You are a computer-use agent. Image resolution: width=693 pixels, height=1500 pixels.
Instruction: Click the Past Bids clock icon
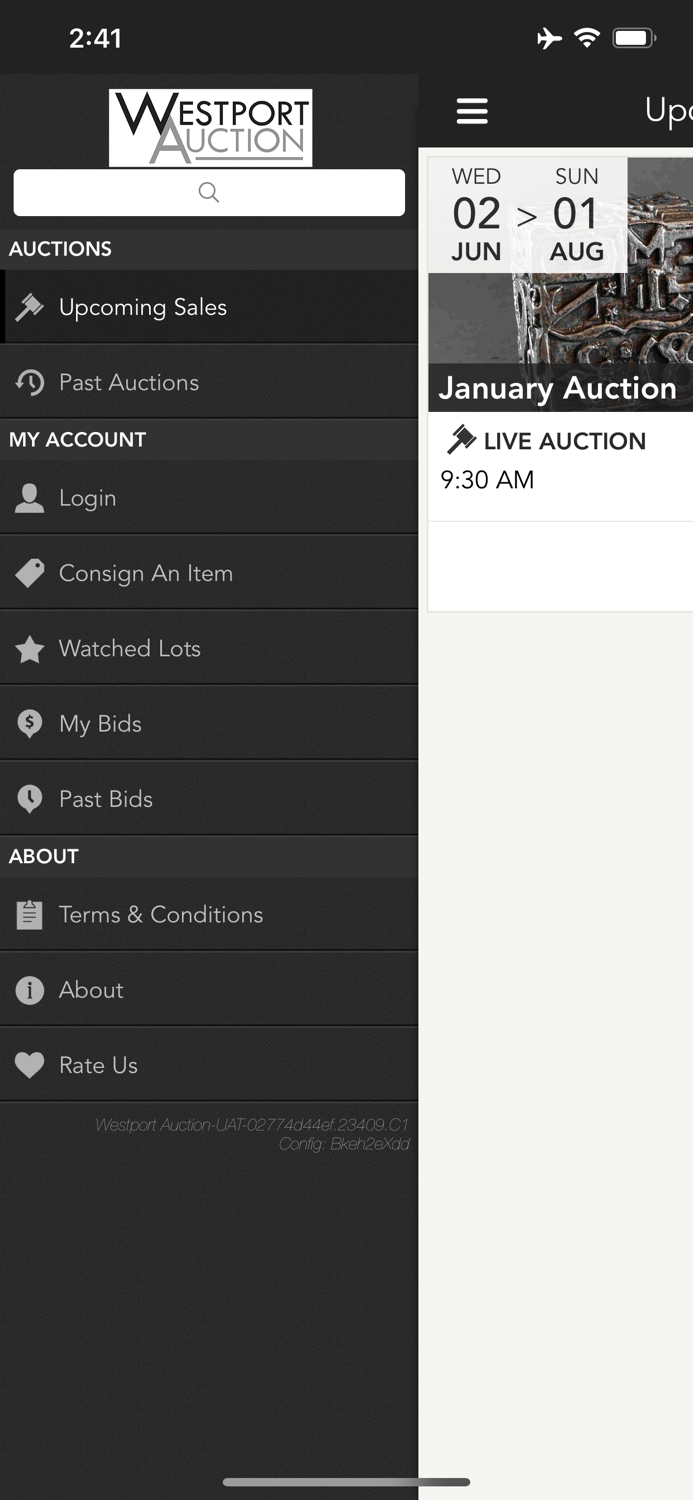[x=30, y=798]
